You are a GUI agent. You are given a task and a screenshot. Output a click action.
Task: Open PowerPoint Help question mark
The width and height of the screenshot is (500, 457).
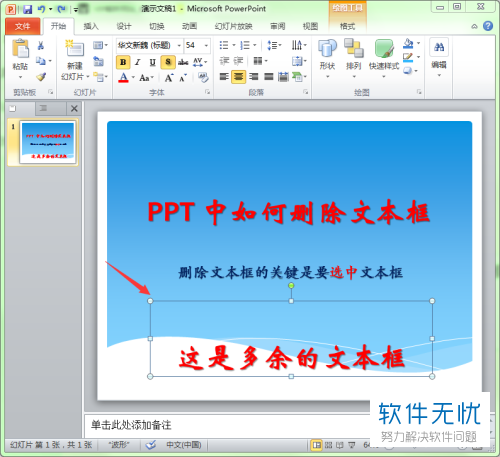click(488, 26)
